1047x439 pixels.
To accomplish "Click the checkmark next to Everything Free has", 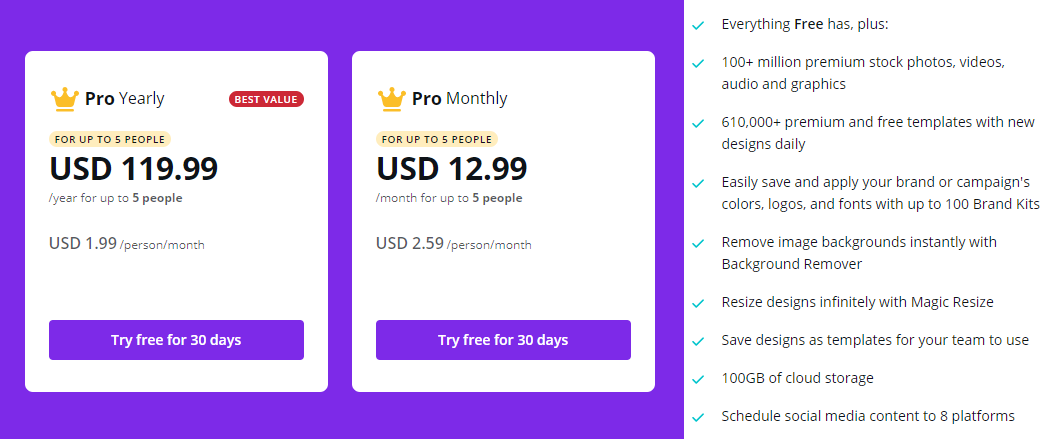I will (698, 24).
